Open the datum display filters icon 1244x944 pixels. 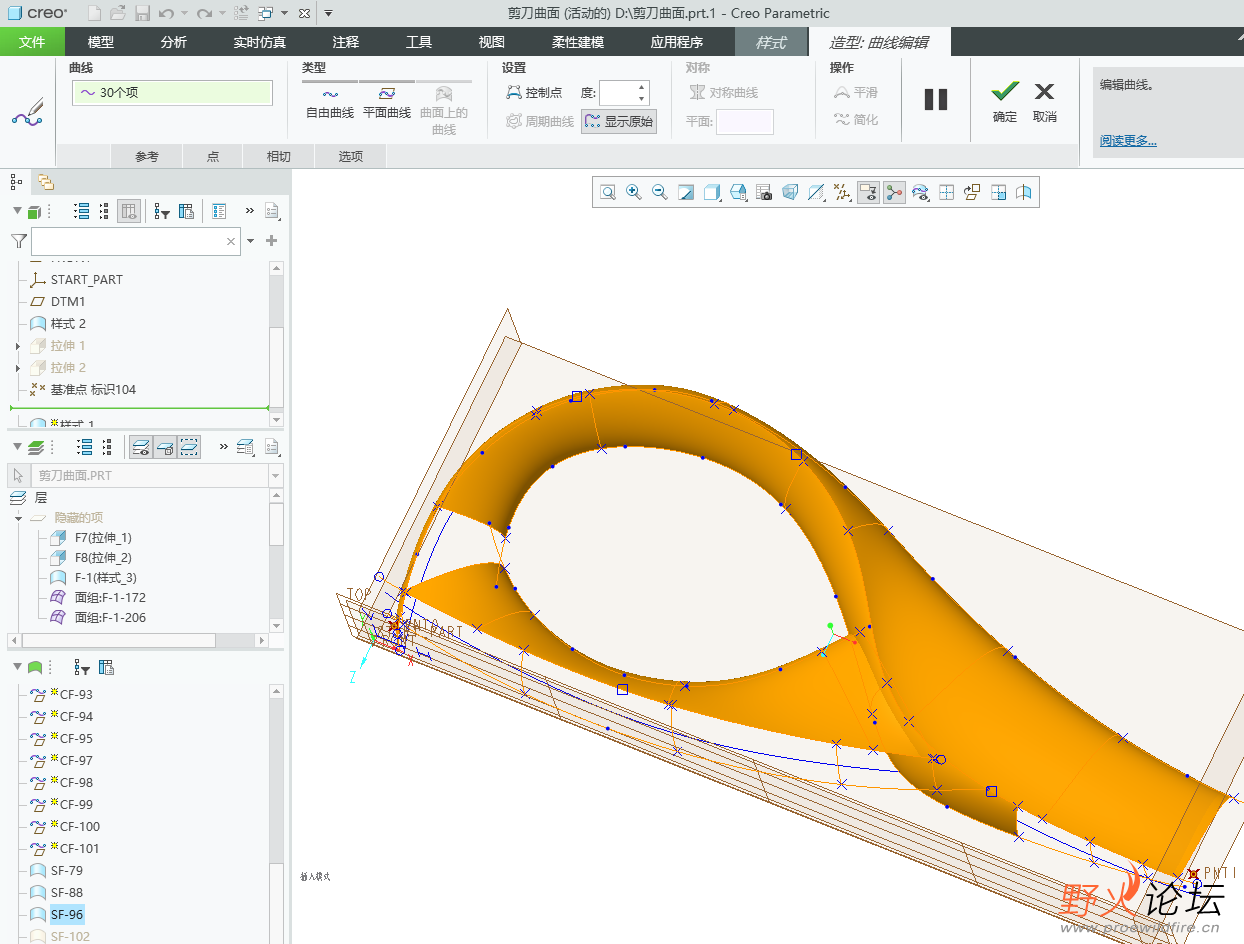click(842, 193)
